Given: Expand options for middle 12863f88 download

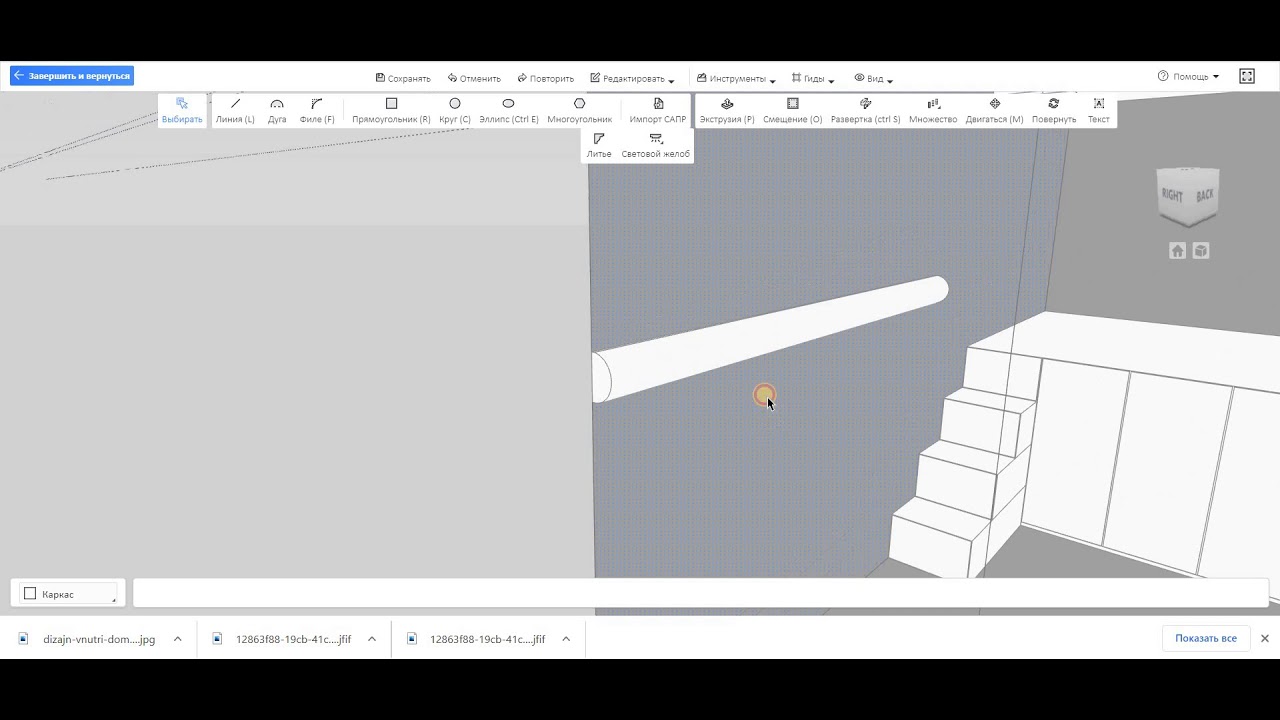Looking at the screenshot, I should pyautogui.click(x=371, y=639).
